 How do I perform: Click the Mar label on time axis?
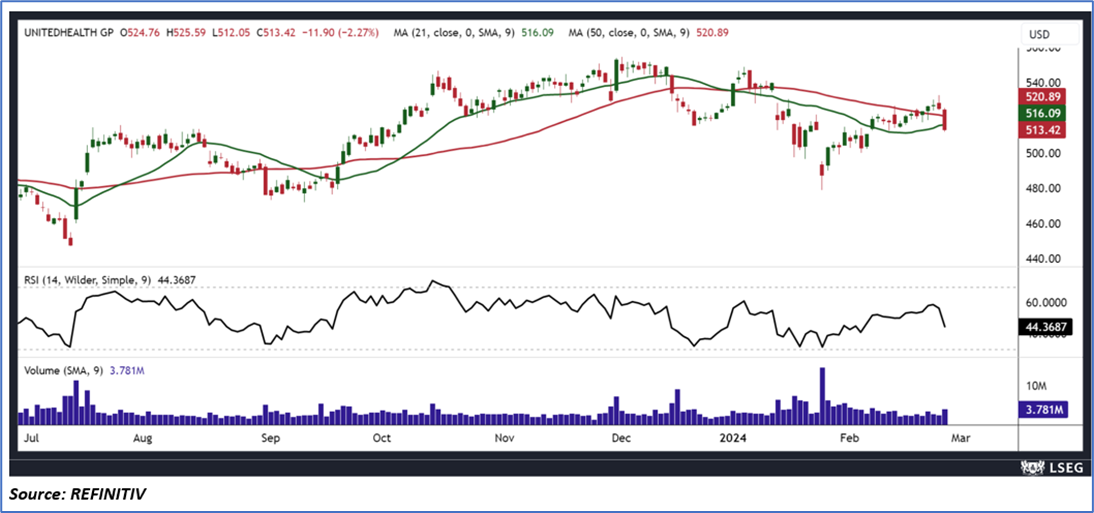pyautogui.click(x=961, y=438)
